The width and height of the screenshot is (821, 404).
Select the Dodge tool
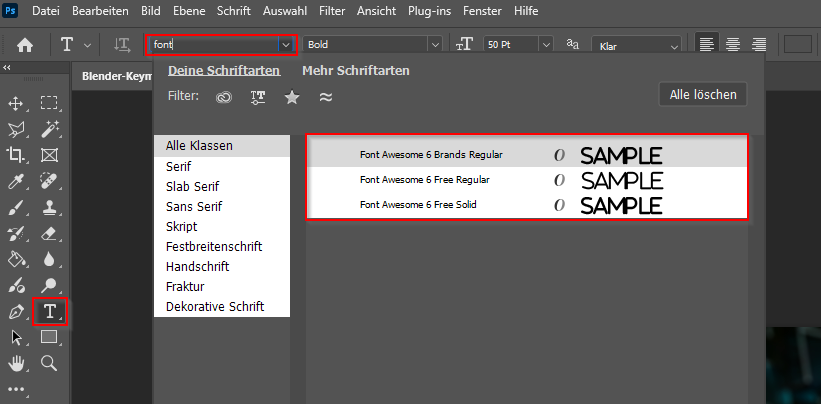click(x=49, y=285)
